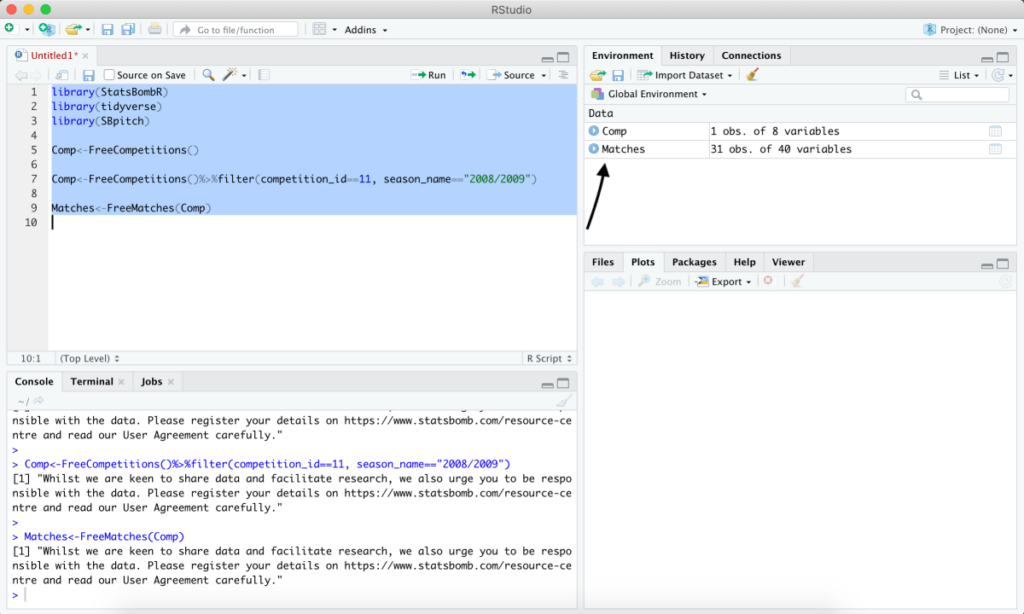Viewport: 1024px width, 614px height.
Task: Click the Zoom button in Plots
Action: click(660, 282)
